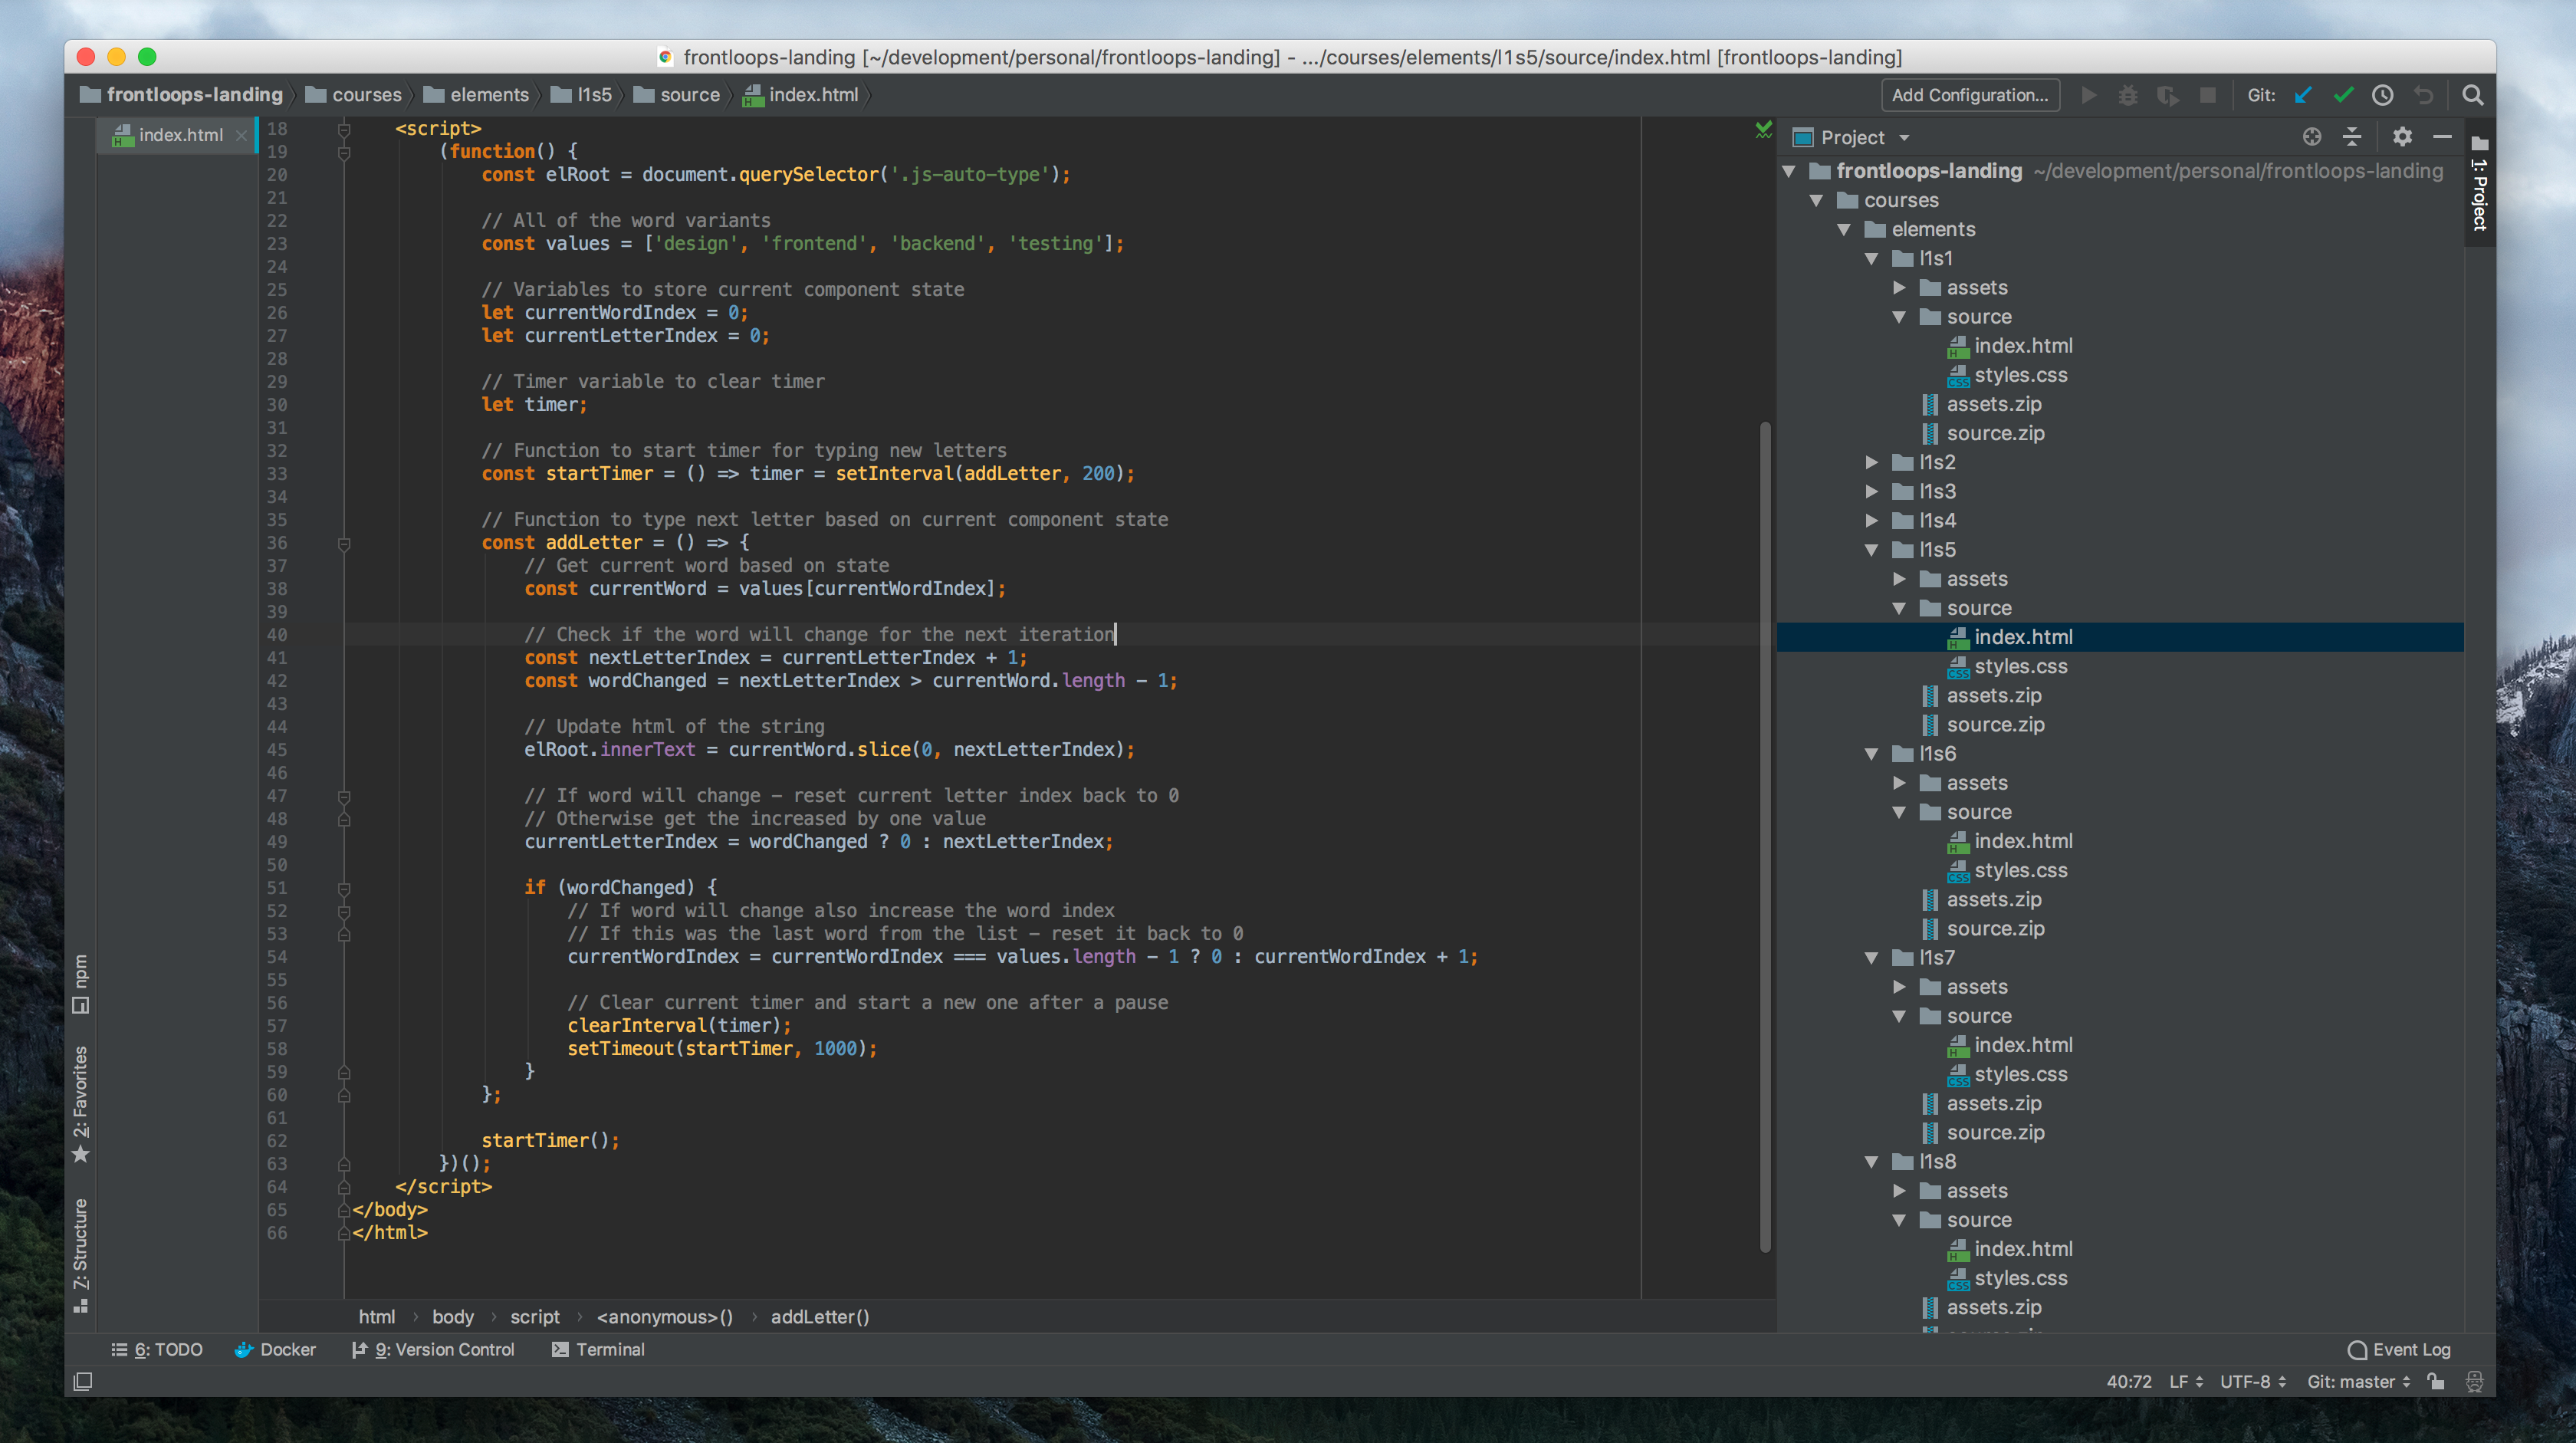This screenshot has width=2576, height=1443.
Task: Open Git history clock icon
Action: click(x=2383, y=95)
